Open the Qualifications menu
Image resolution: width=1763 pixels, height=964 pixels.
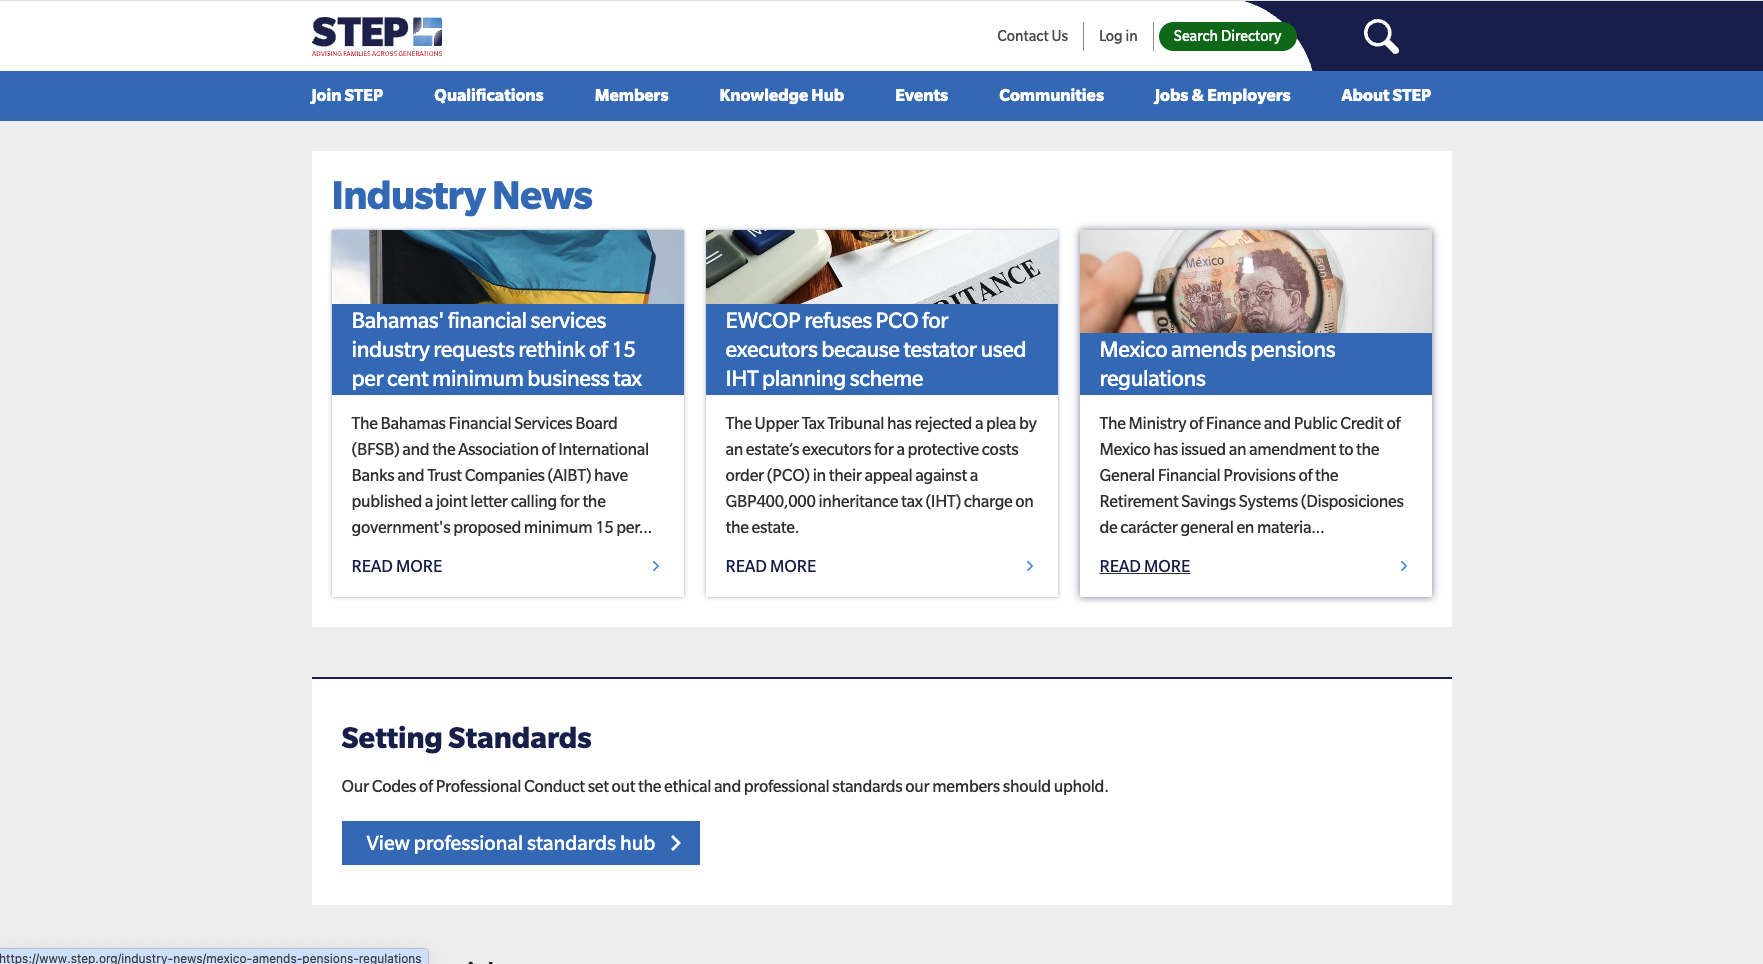pyautogui.click(x=488, y=95)
